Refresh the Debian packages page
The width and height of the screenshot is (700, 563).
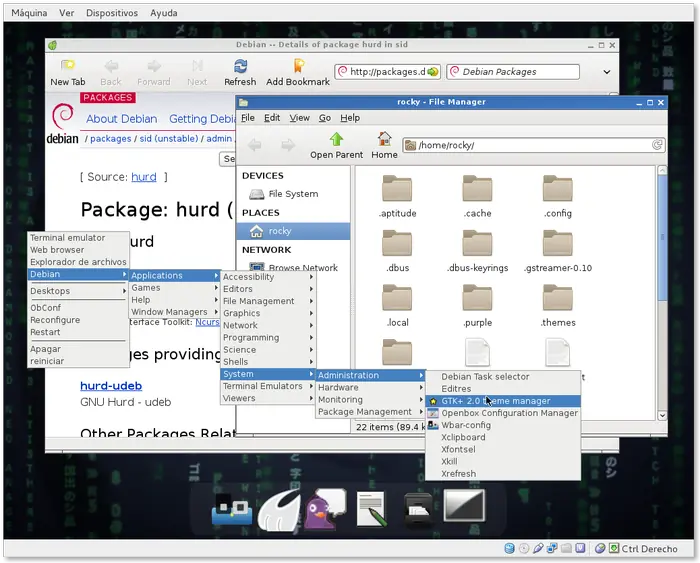click(240, 72)
